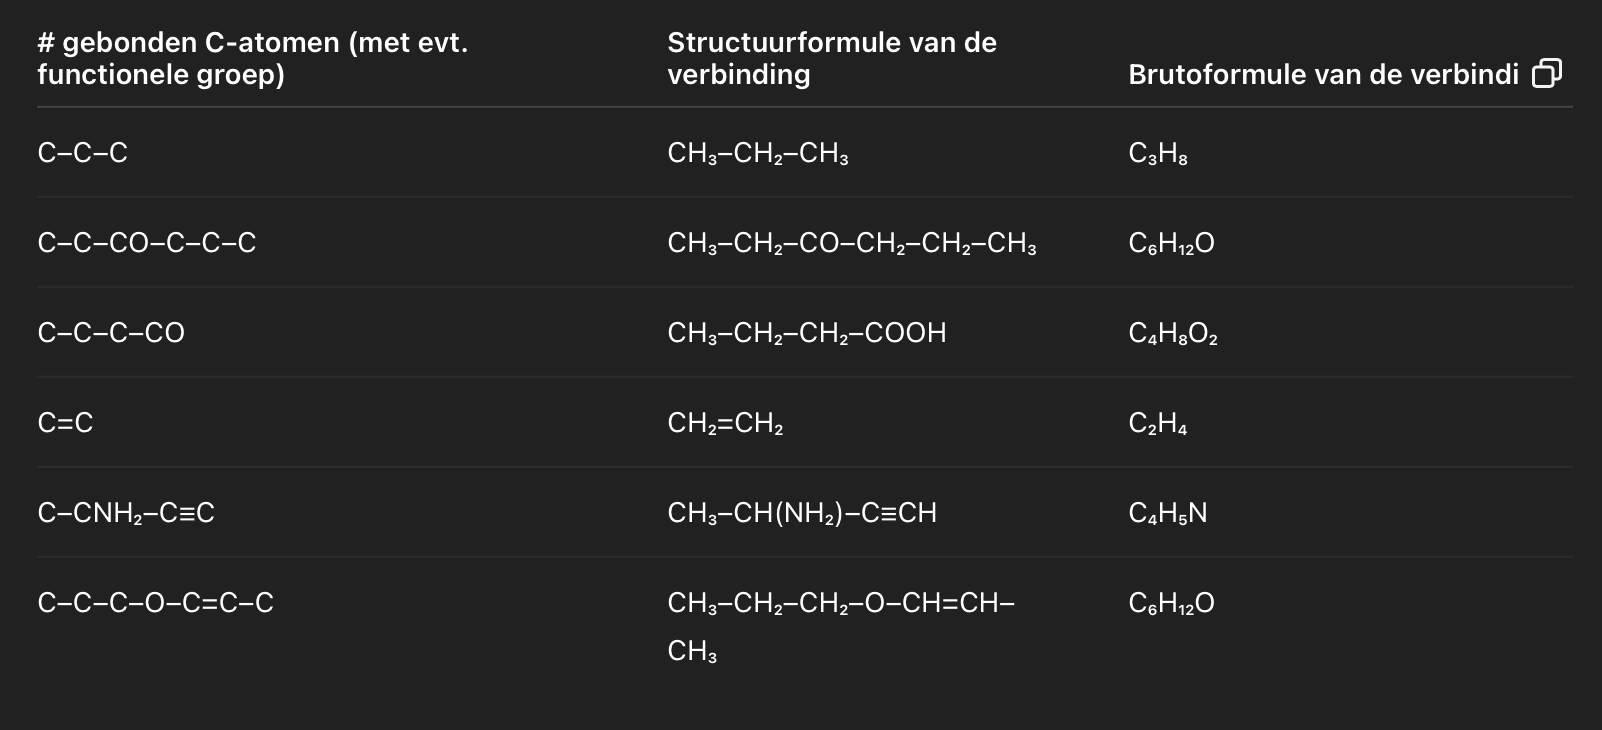
Task: Click the C₄H₈O₂ molecular formula
Action: pos(1173,334)
